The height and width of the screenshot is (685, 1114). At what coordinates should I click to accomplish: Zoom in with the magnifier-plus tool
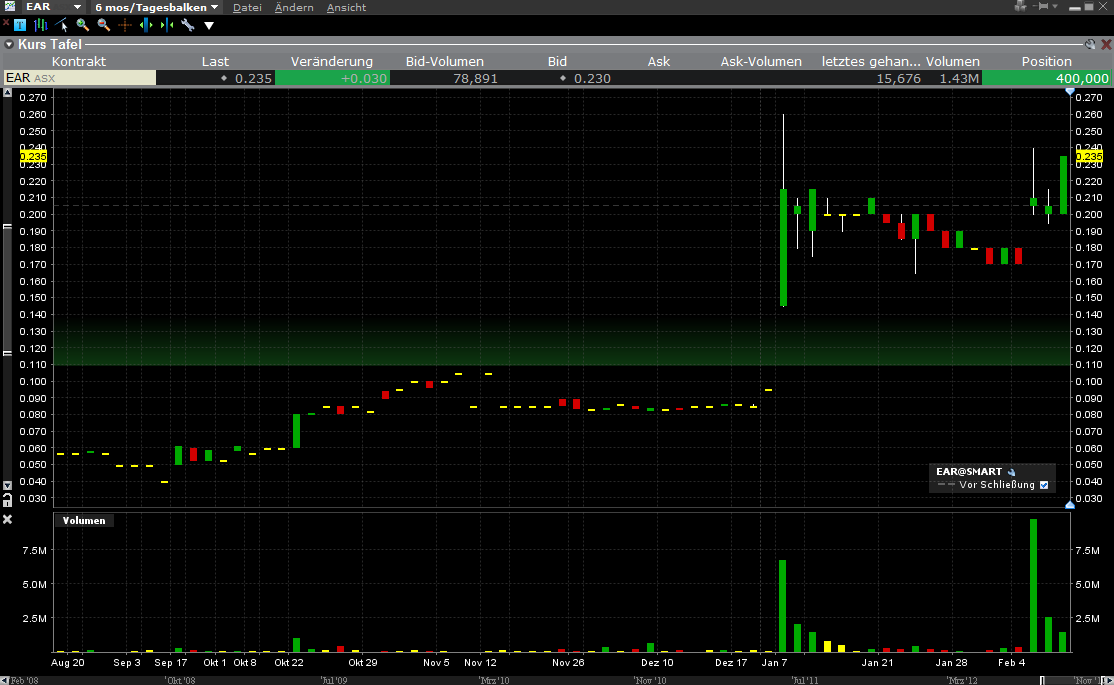pos(82,25)
